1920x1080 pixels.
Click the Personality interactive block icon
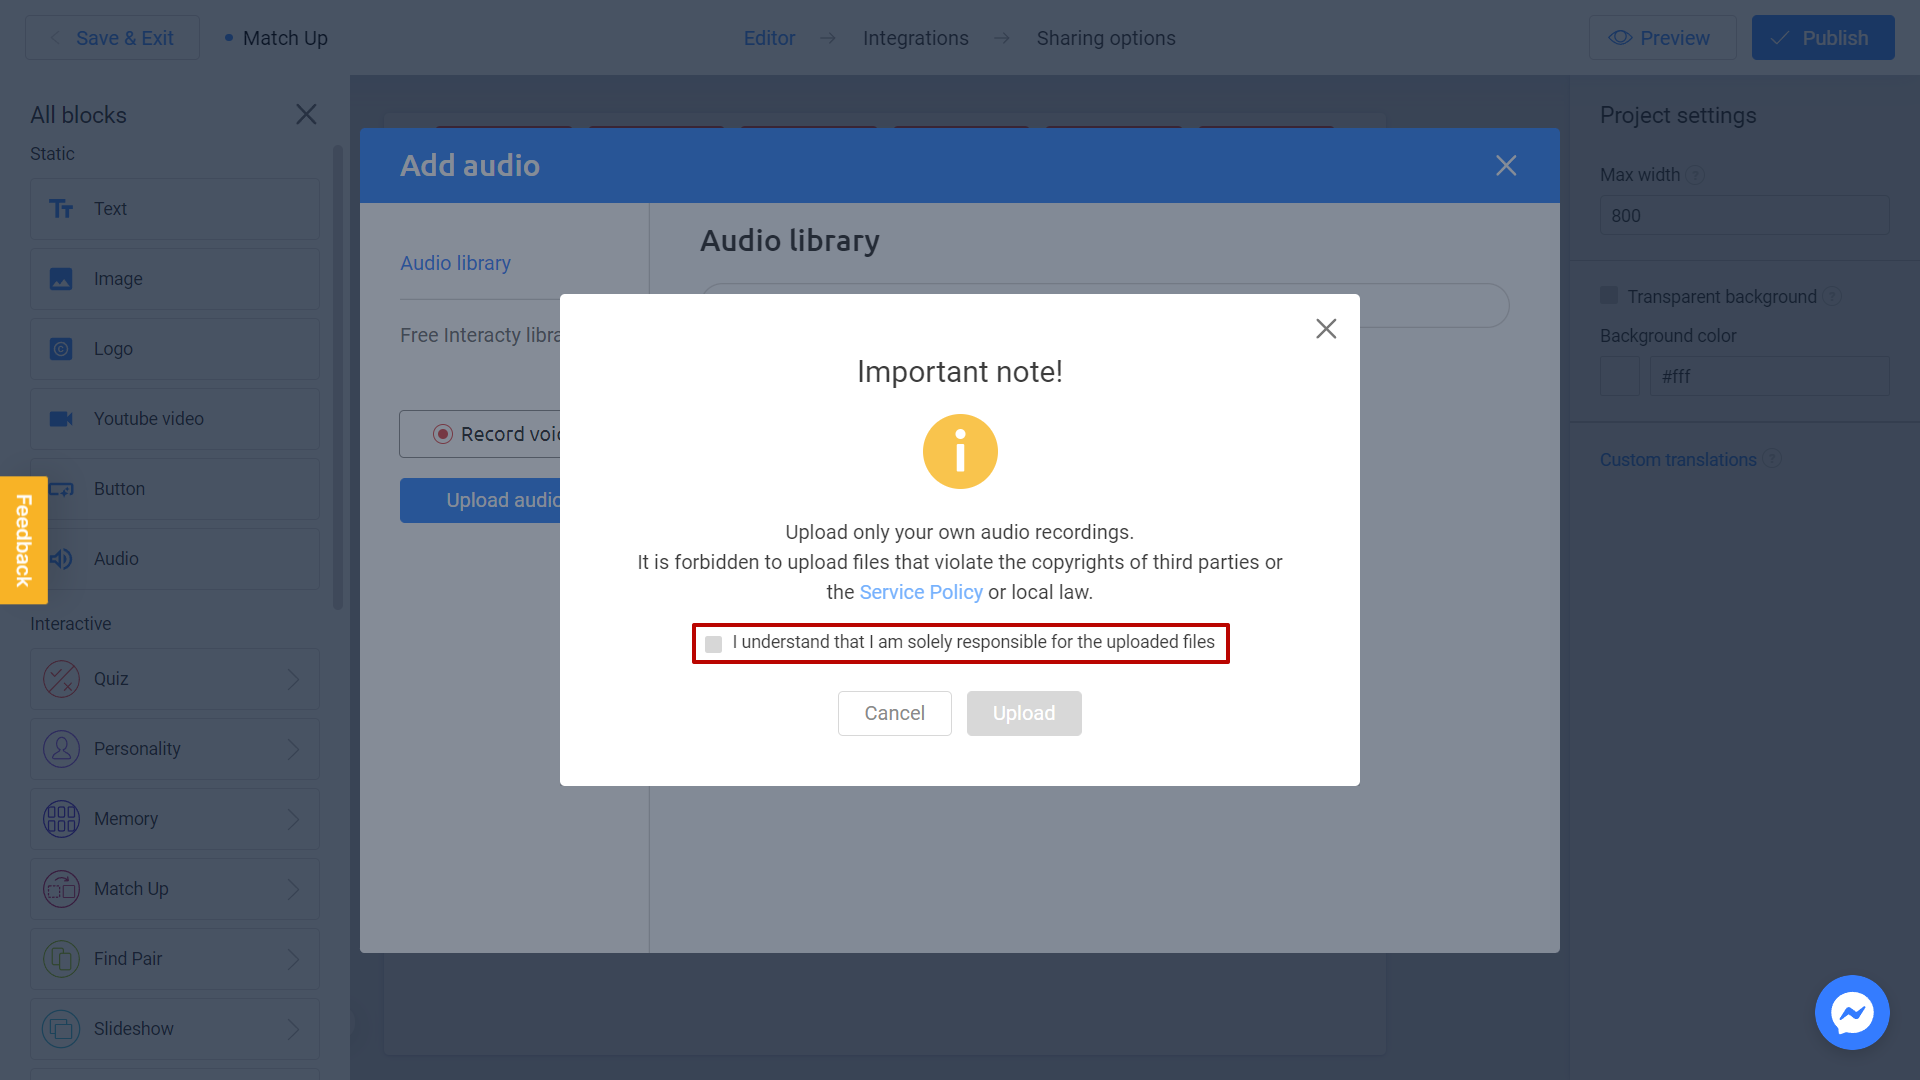tap(61, 749)
